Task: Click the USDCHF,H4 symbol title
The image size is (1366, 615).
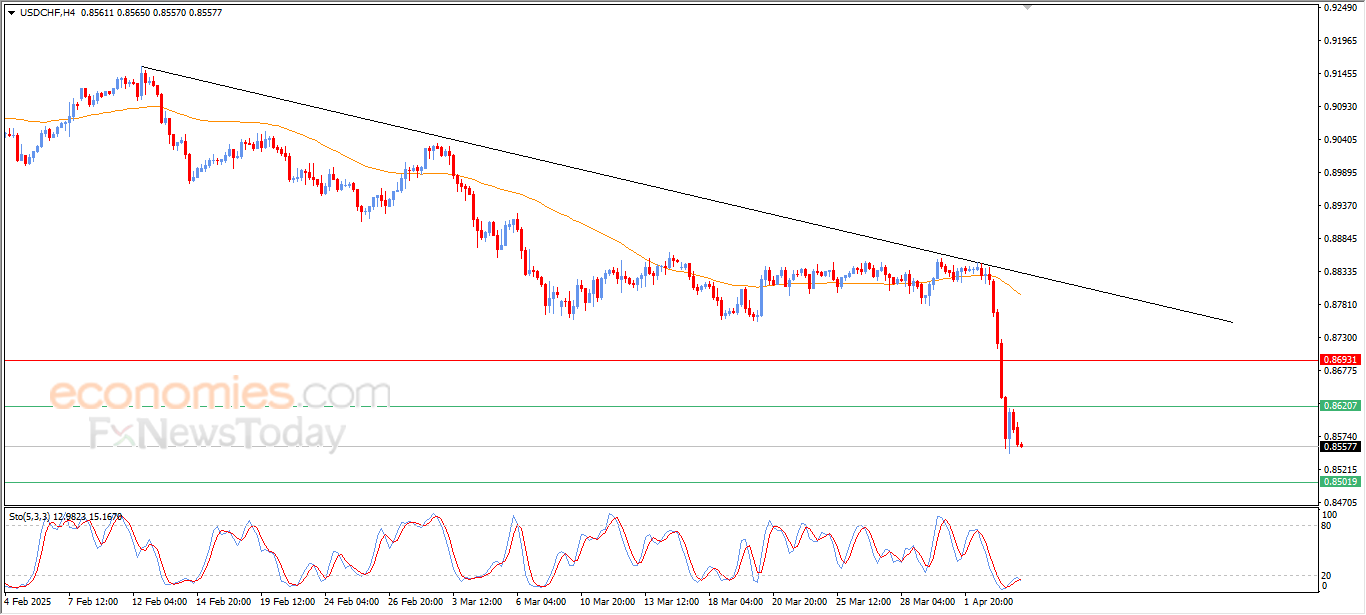Action: [x=46, y=13]
